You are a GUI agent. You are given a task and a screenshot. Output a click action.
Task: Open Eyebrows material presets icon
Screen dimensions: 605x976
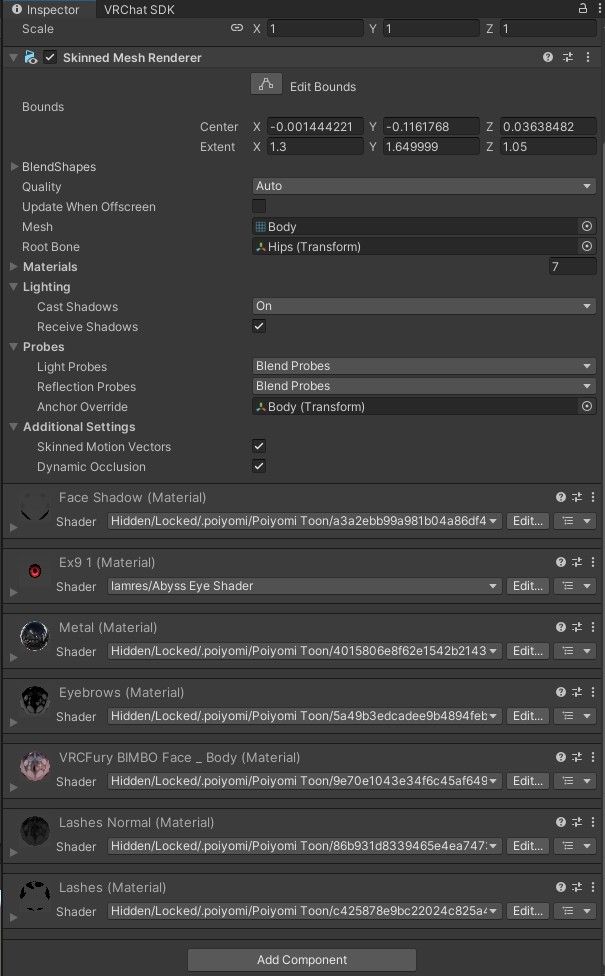tap(577, 692)
